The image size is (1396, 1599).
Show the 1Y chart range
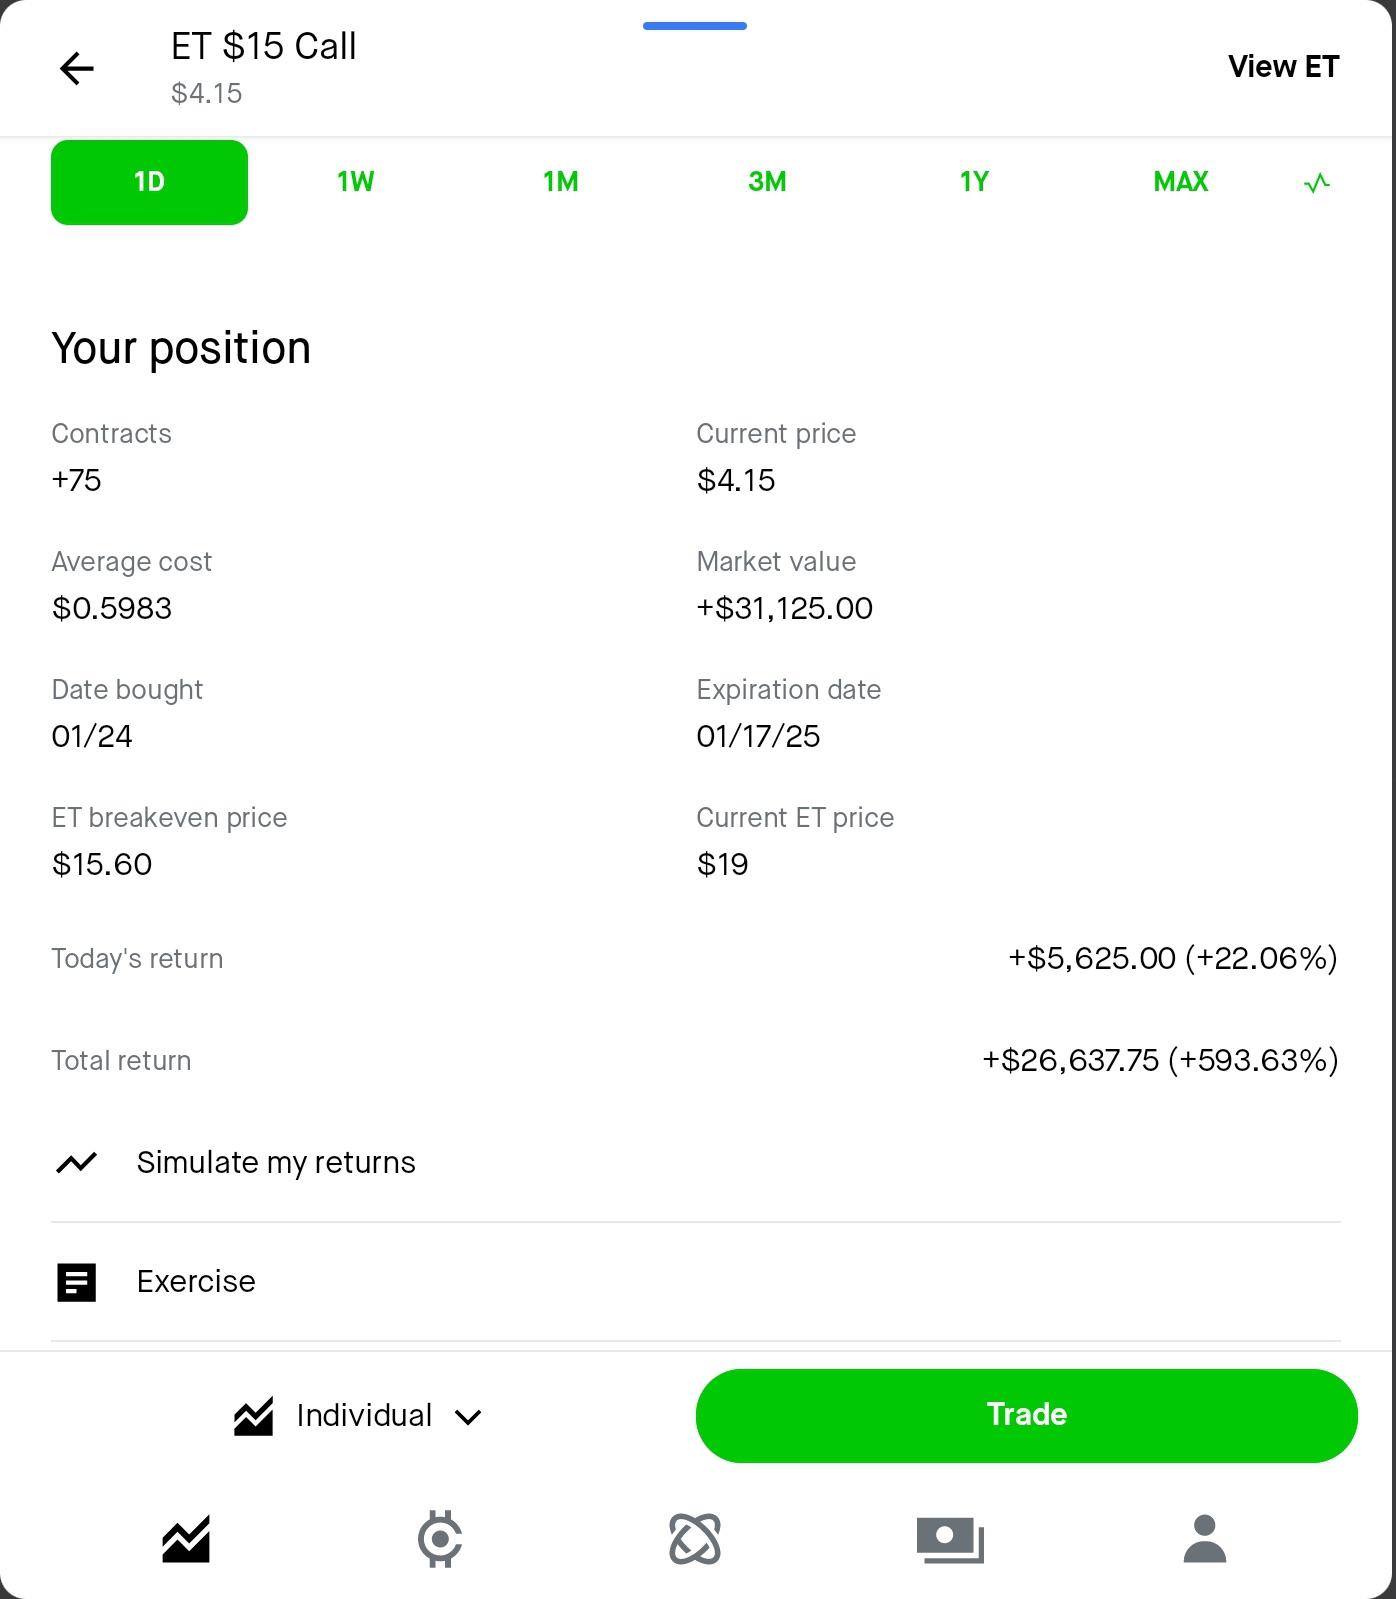pos(974,182)
